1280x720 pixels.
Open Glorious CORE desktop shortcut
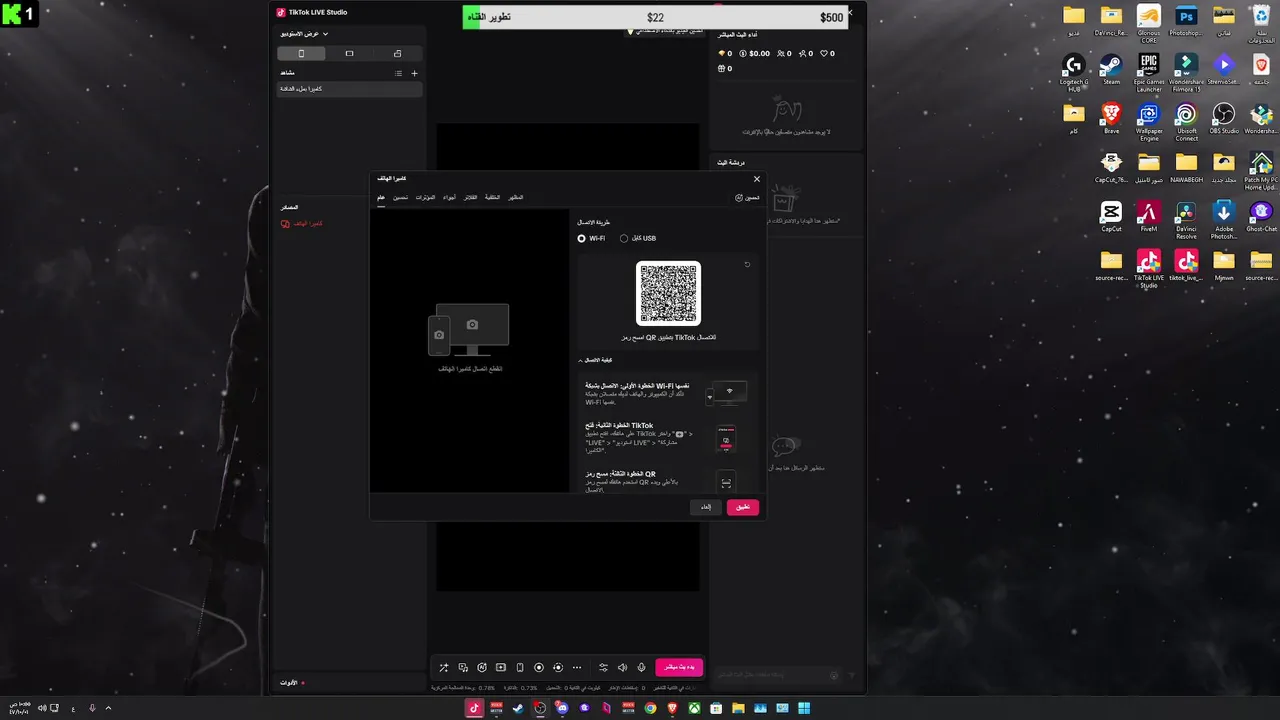coord(1149,22)
